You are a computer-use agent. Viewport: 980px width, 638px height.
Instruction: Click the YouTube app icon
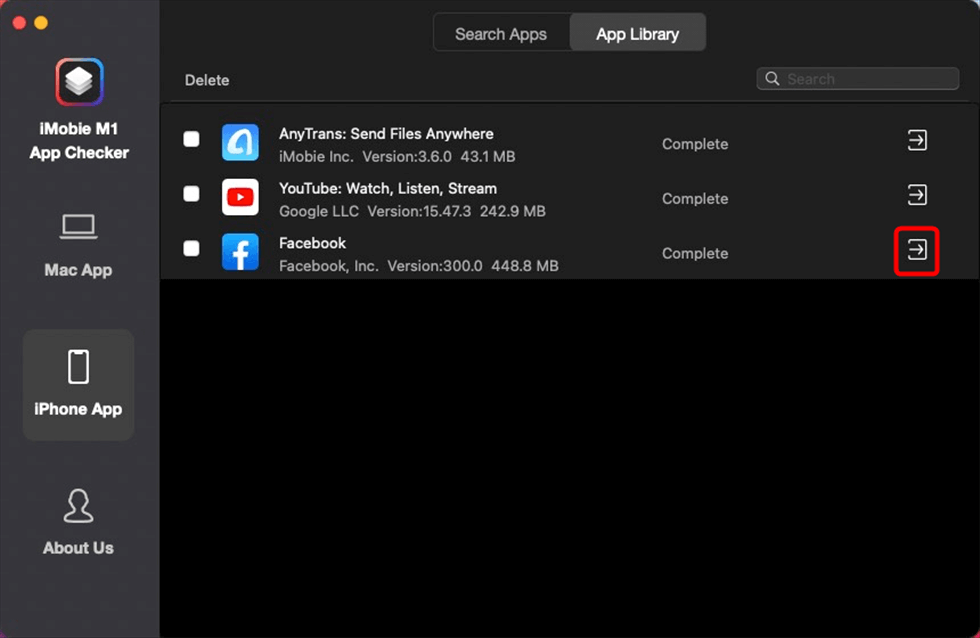[x=240, y=197]
